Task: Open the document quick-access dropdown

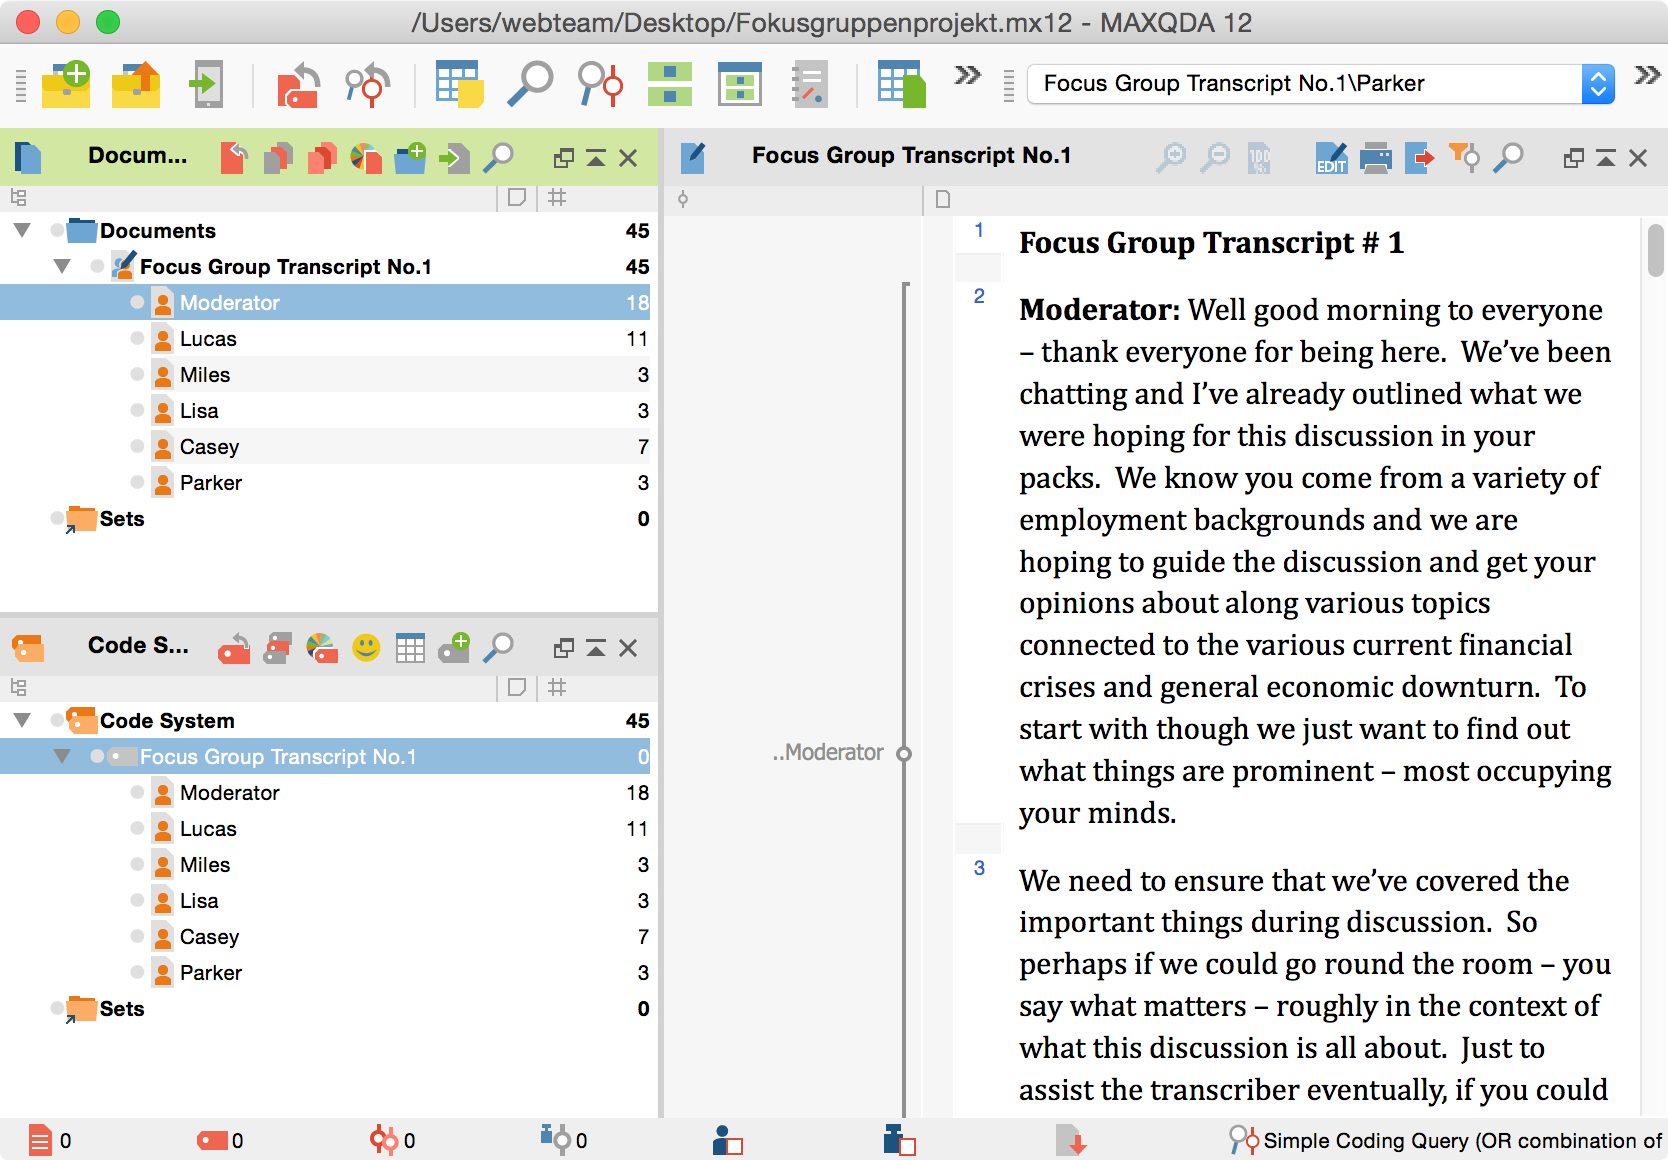Action: [x=1598, y=84]
